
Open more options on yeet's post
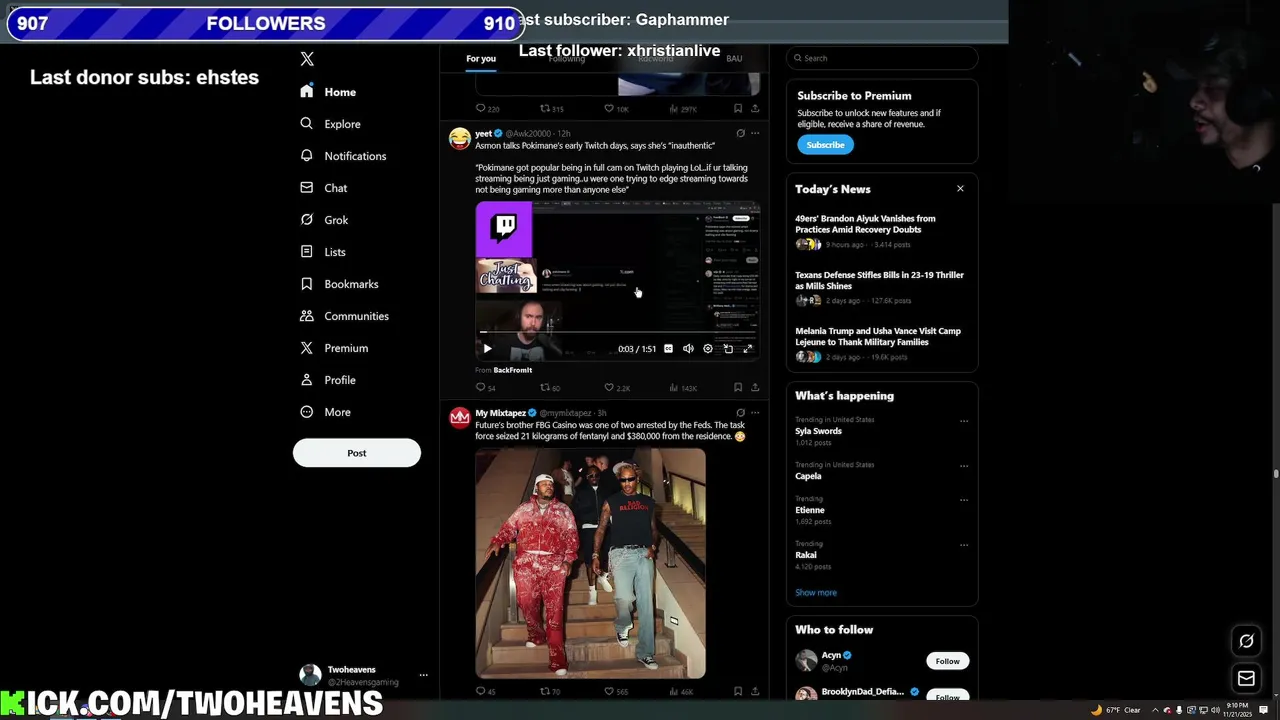coord(755,133)
